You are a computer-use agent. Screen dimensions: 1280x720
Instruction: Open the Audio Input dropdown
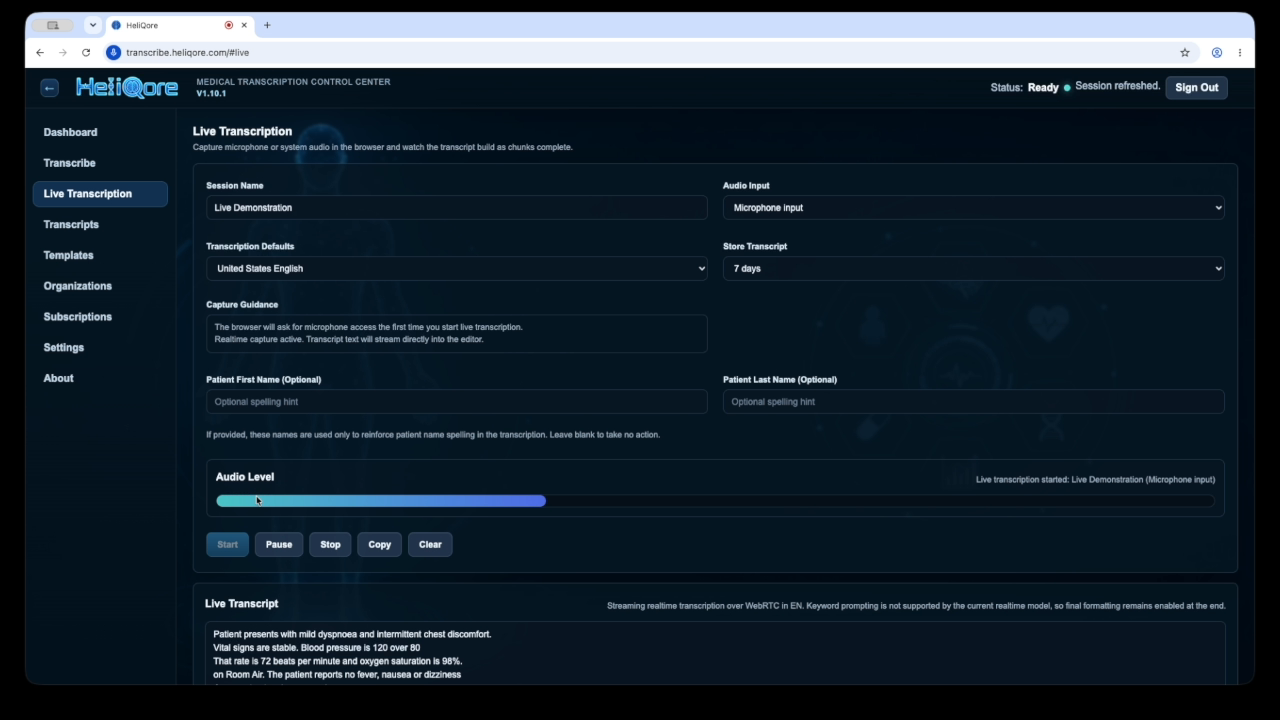pos(973,208)
